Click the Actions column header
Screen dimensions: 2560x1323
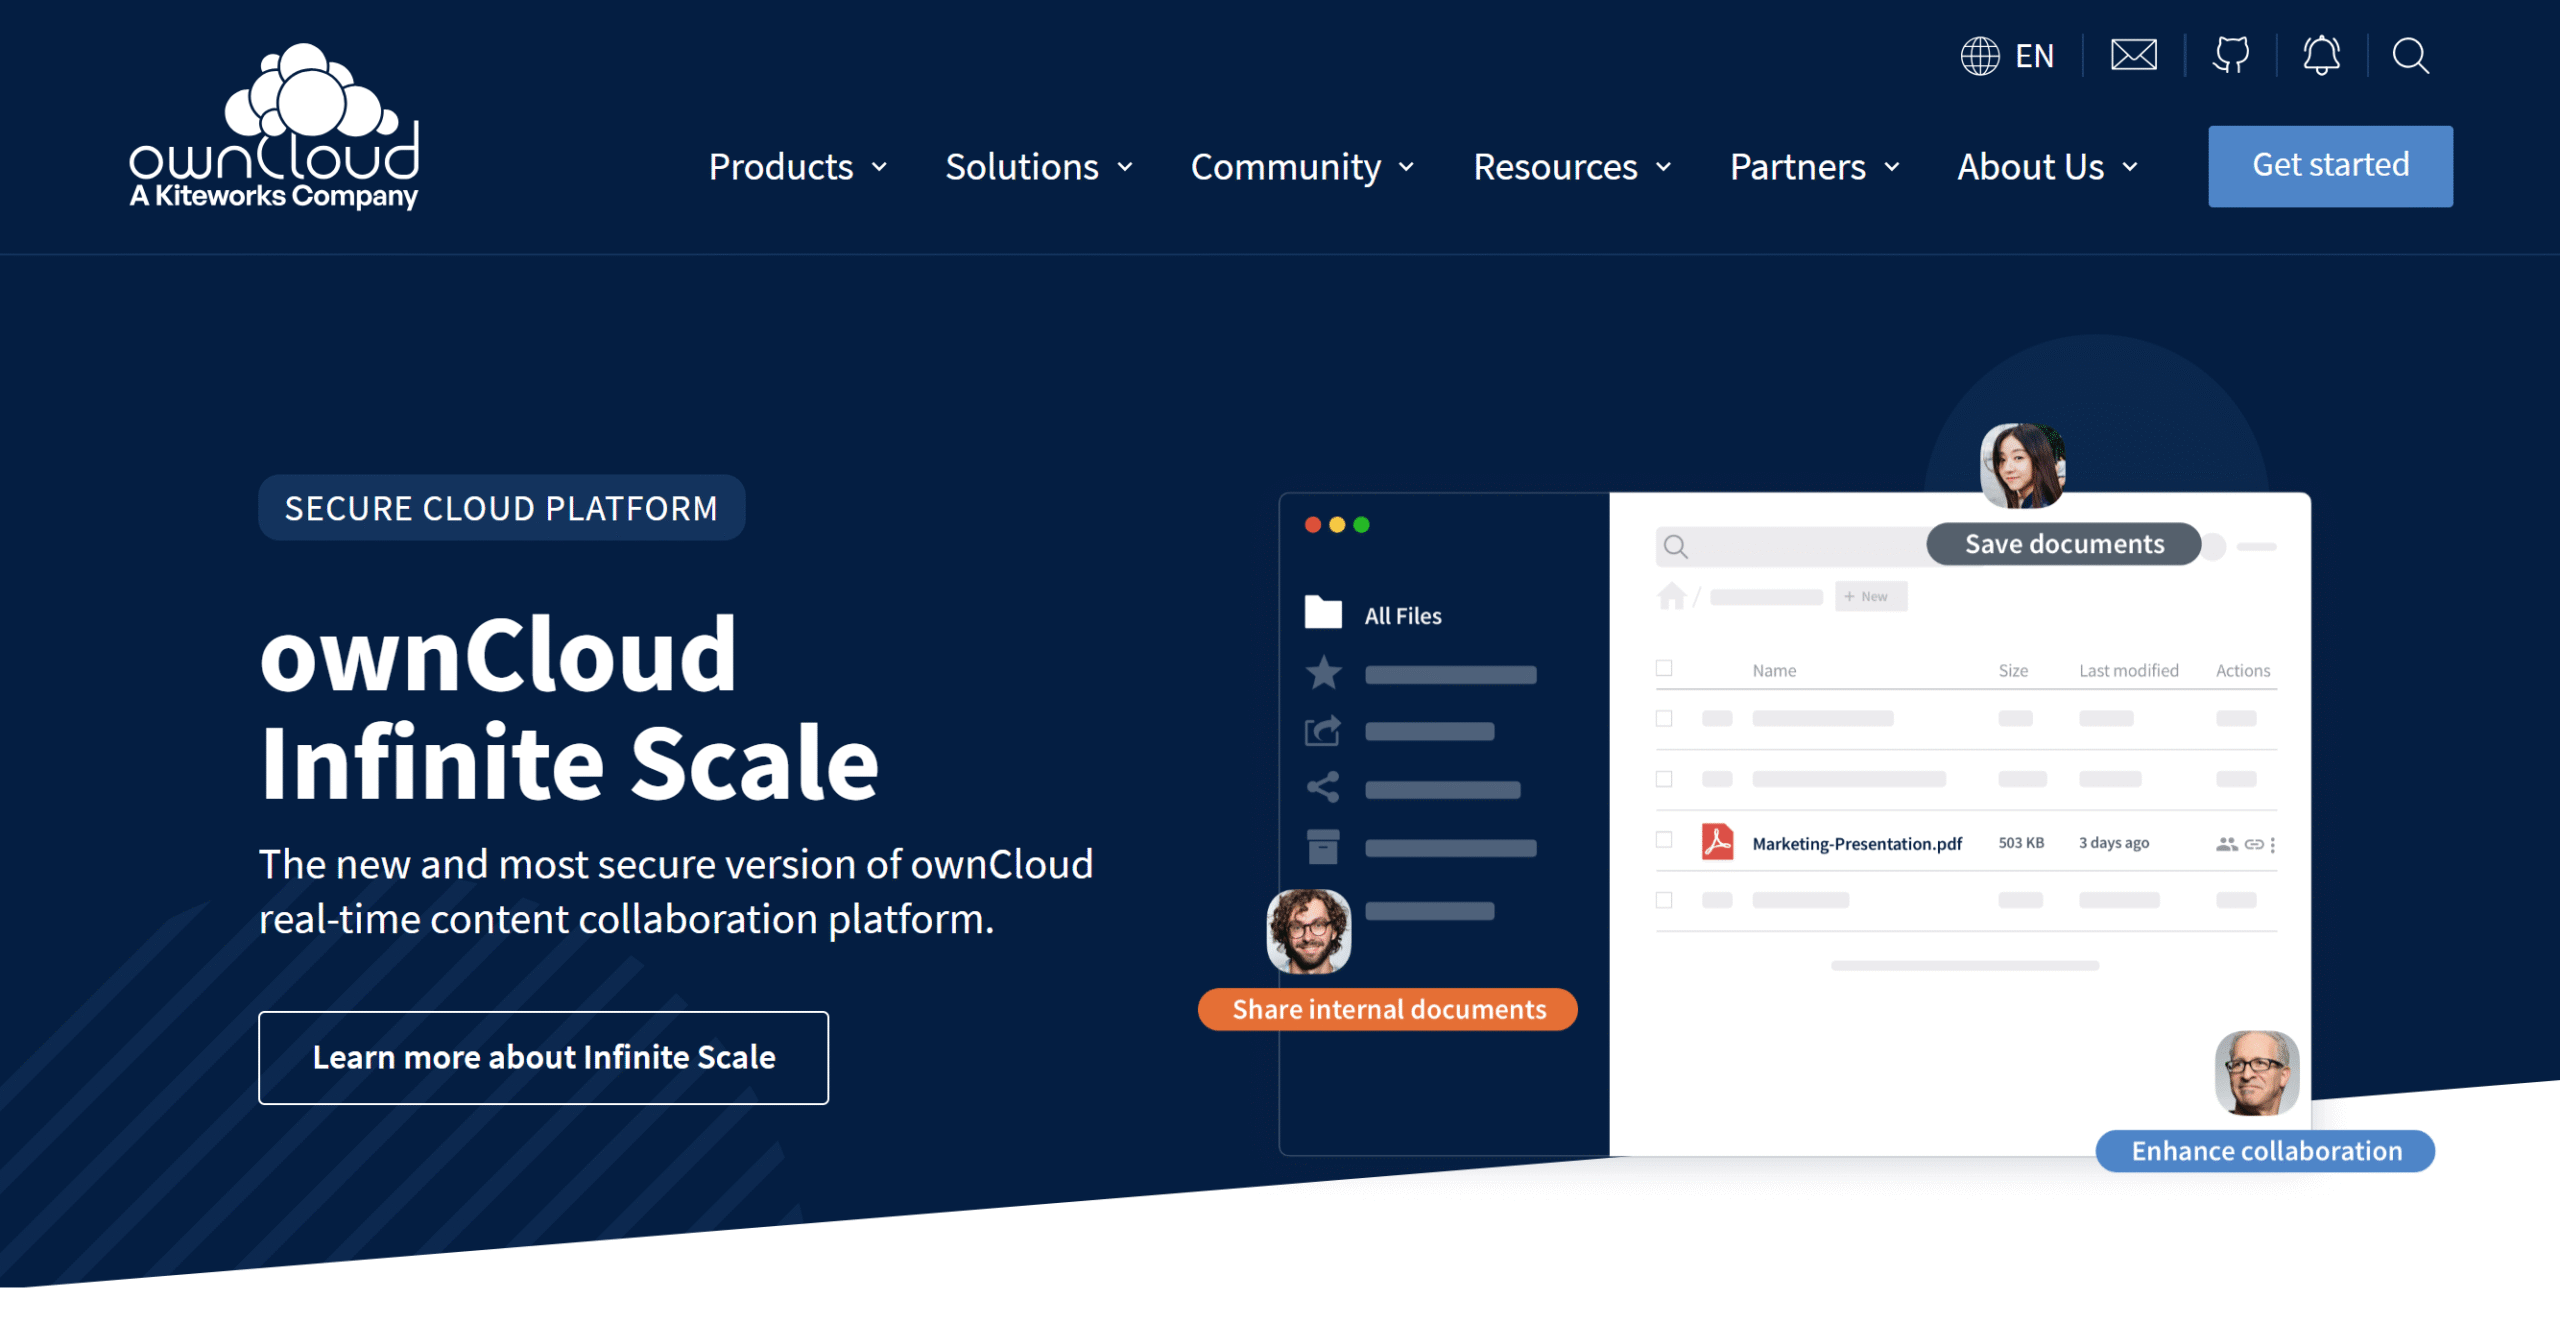[x=2243, y=671]
